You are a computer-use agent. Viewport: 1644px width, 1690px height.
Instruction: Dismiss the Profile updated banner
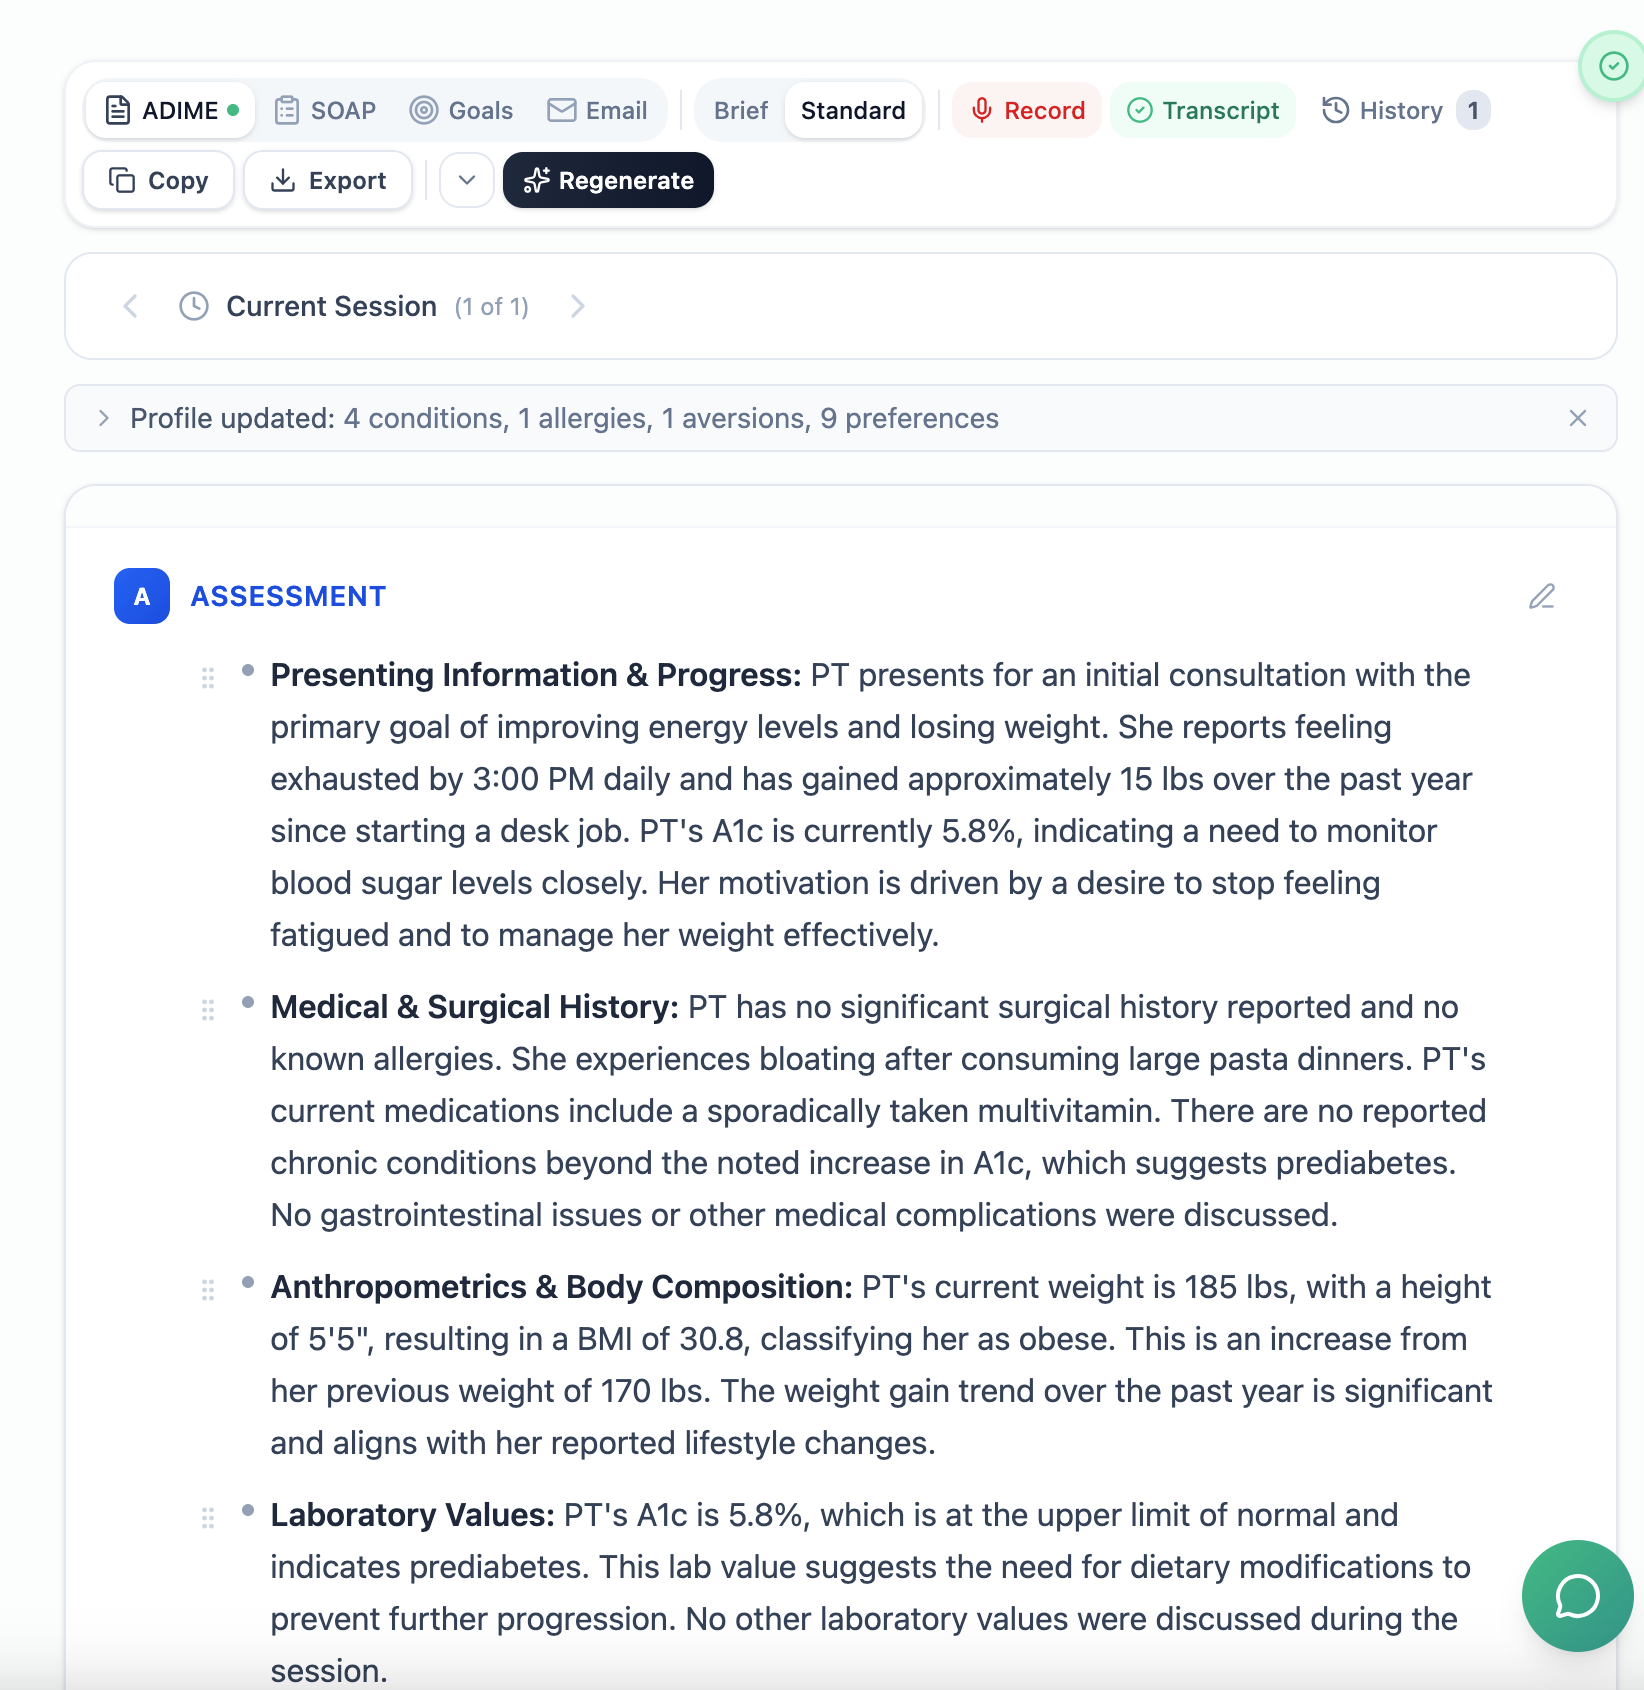[x=1577, y=418]
